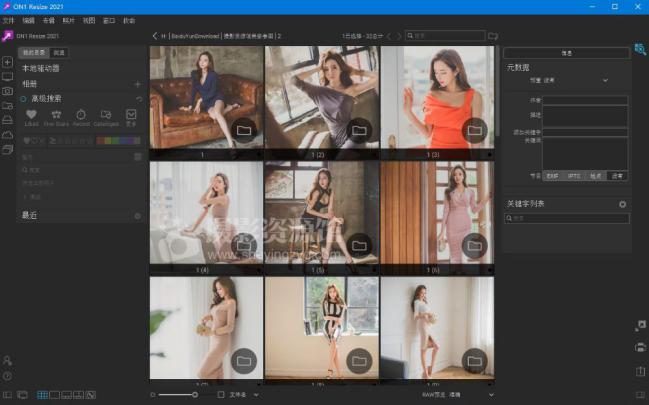Image resolution: width=649 pixels, height=405 pixels.
Task: Click the 信息 button in right panel
Action: coord(566,53)
